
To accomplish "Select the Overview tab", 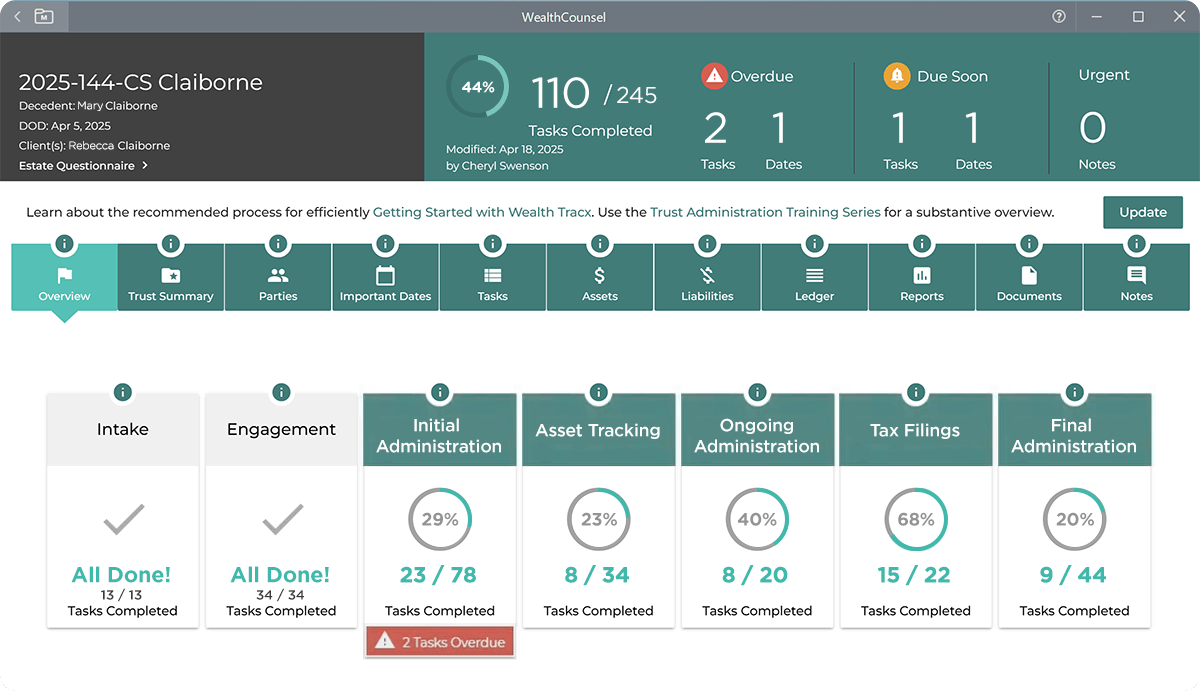I will 63,277.
